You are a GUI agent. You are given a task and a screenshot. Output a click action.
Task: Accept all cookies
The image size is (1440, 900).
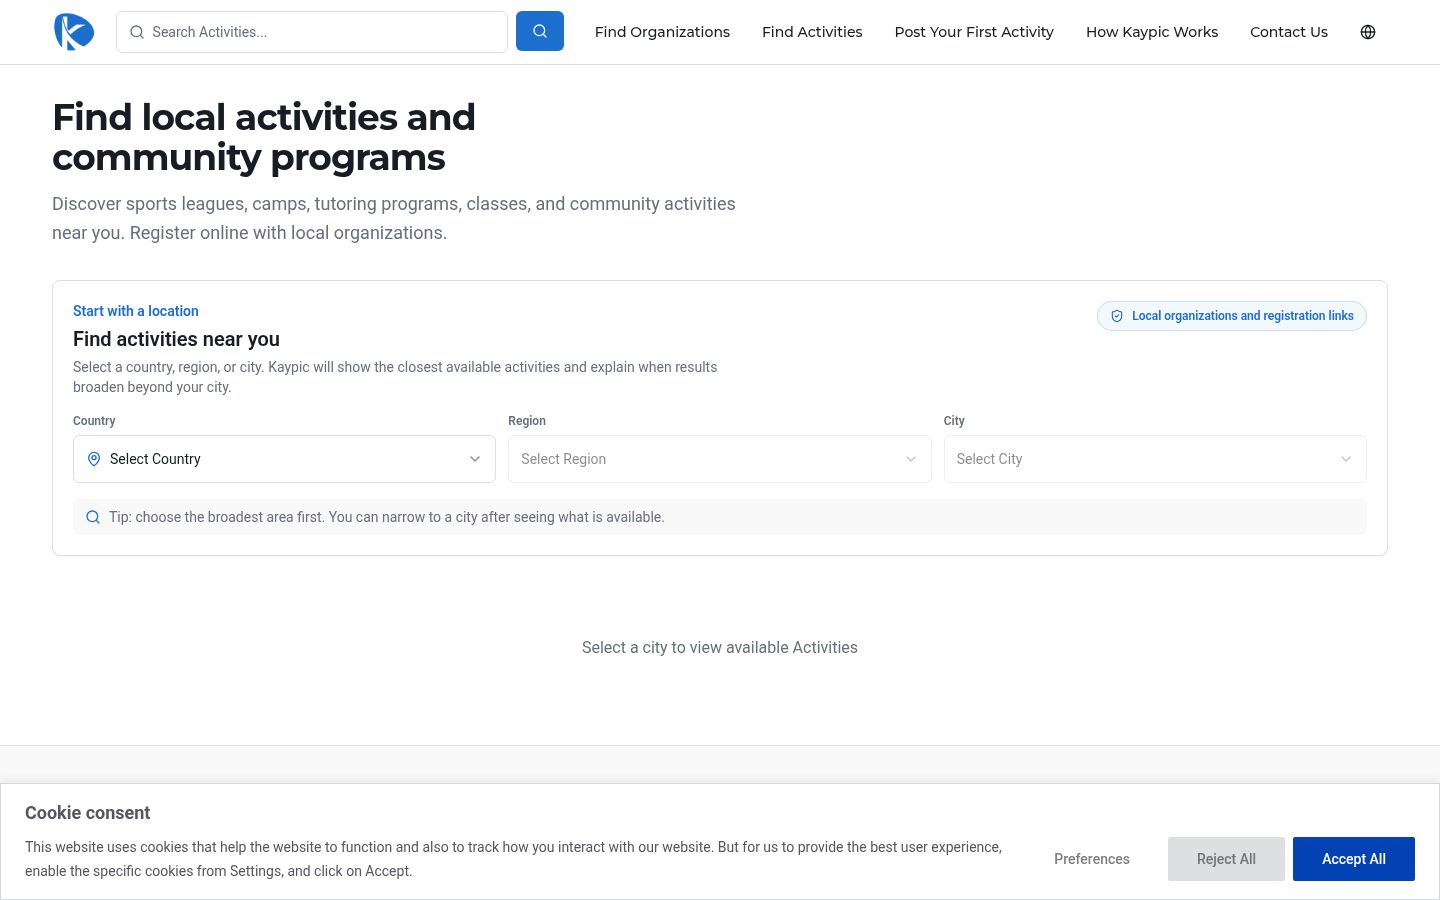(1354, 859)
